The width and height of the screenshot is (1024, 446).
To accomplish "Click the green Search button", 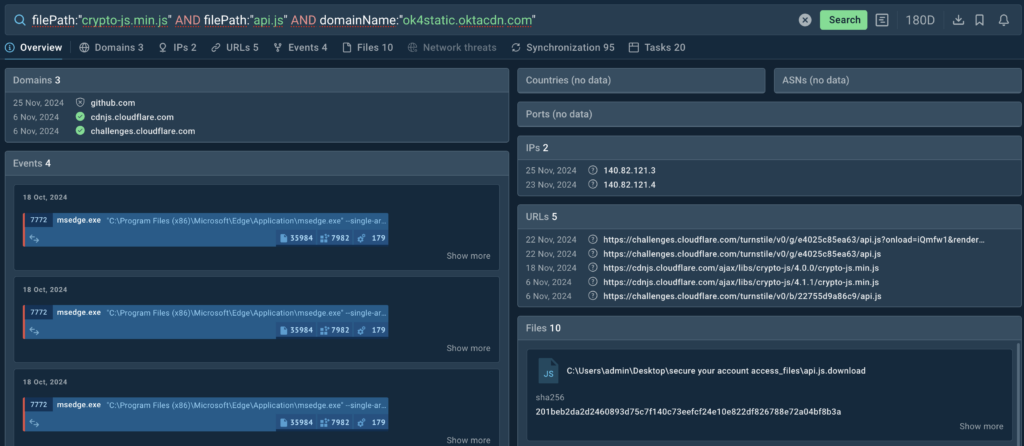I will pos(843,20).
